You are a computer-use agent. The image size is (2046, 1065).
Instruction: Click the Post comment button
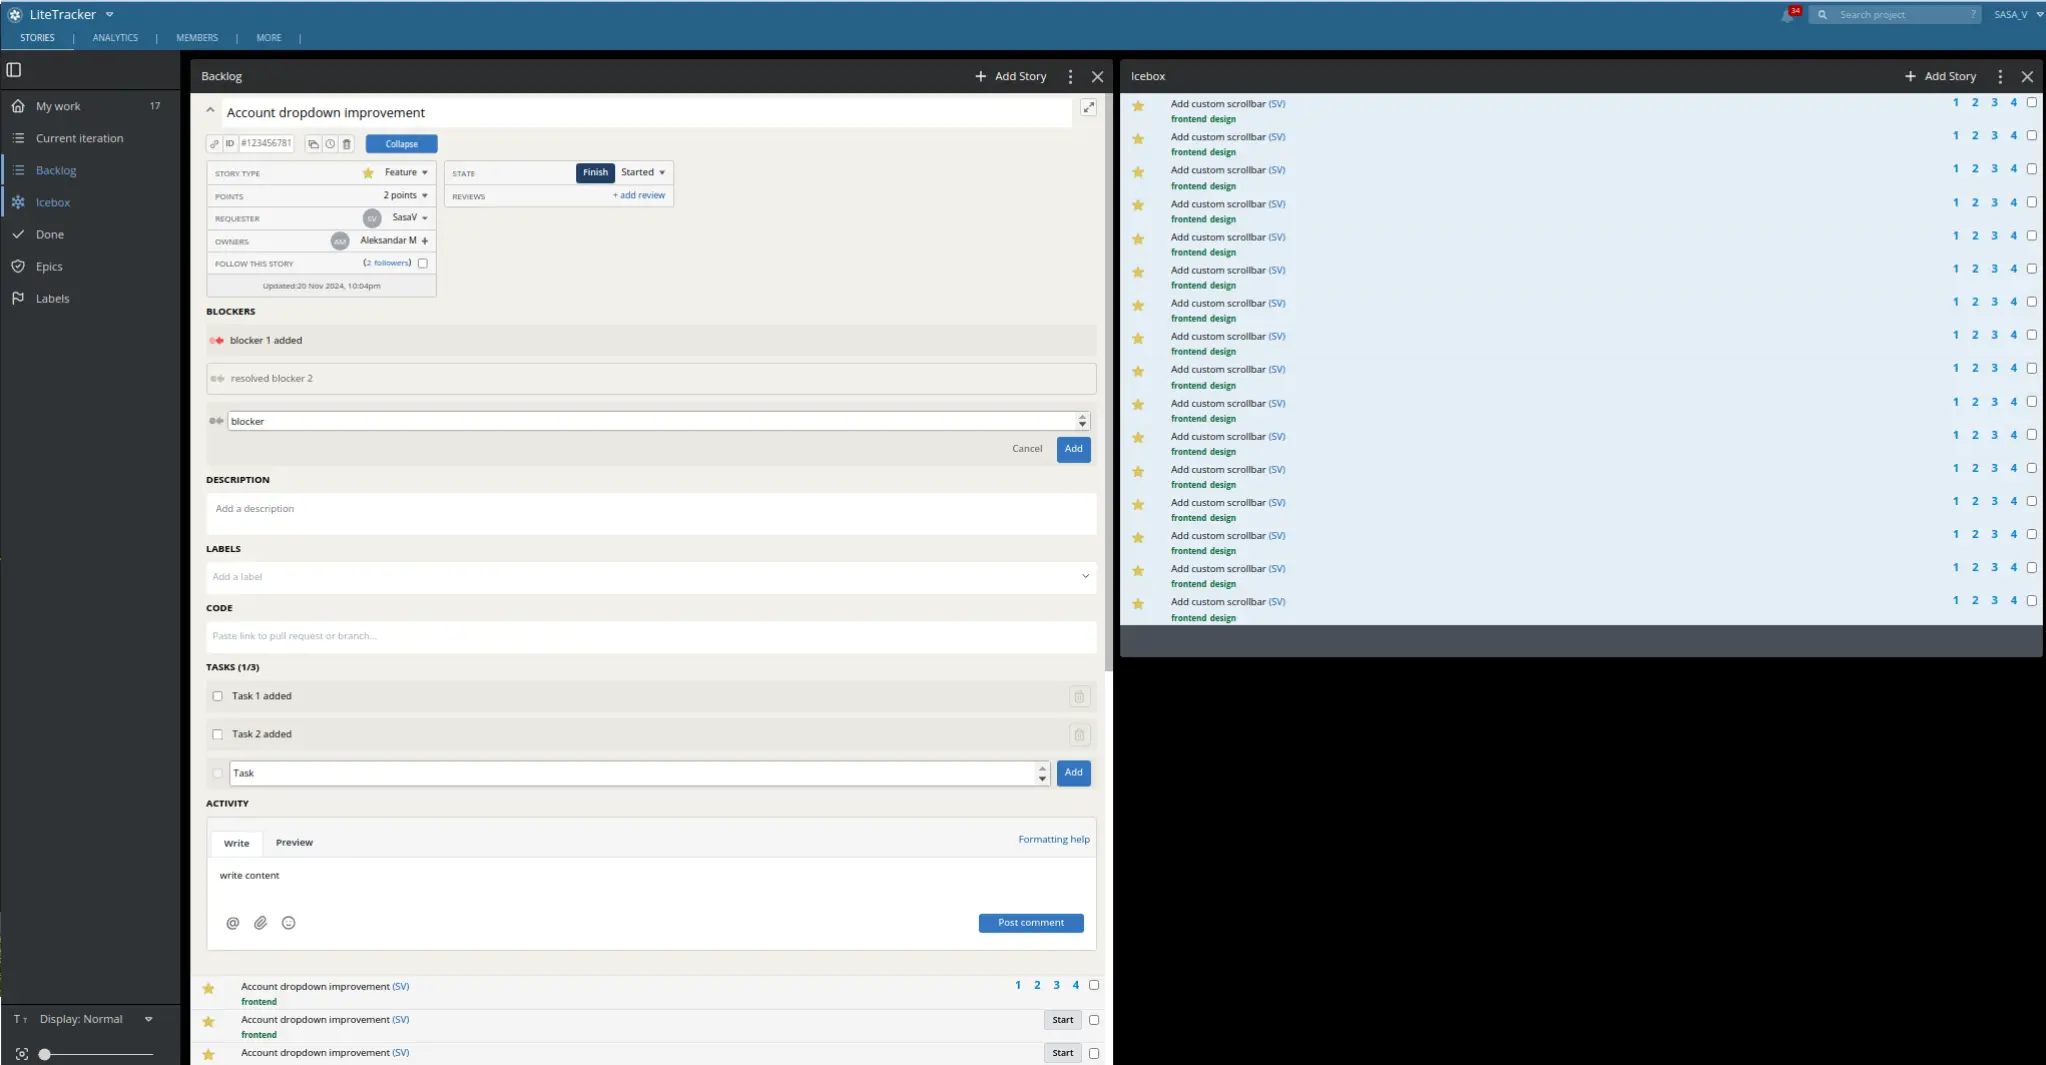coord(1030,923)
